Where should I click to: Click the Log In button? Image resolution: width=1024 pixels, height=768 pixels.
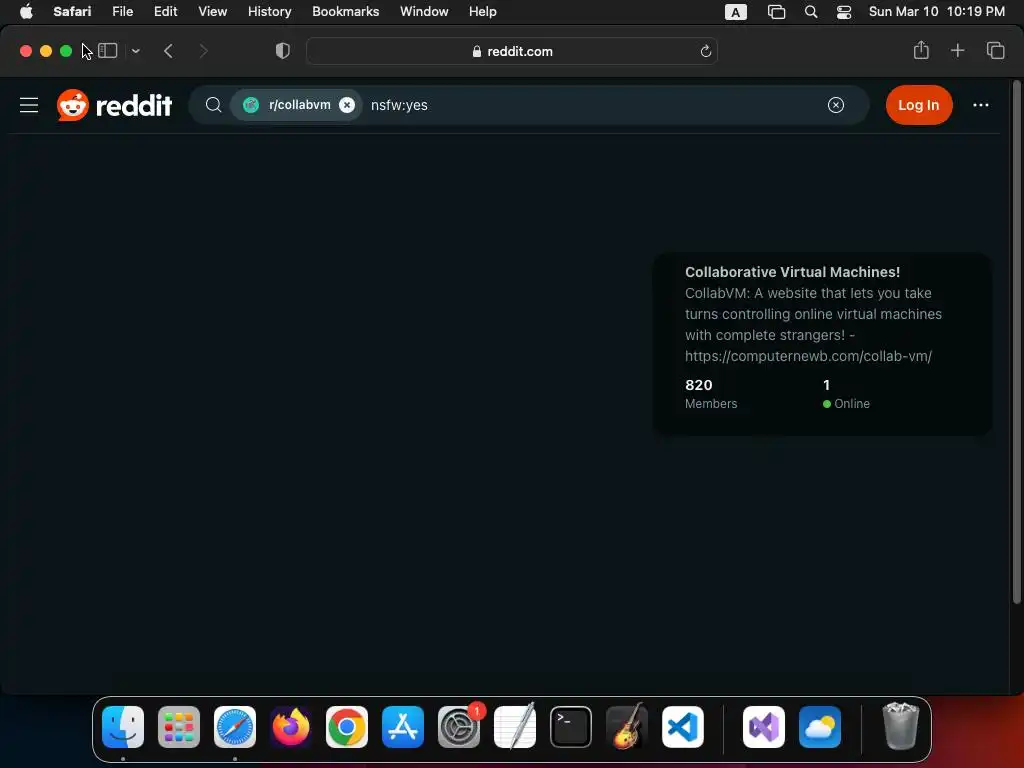tap(918, 105)
